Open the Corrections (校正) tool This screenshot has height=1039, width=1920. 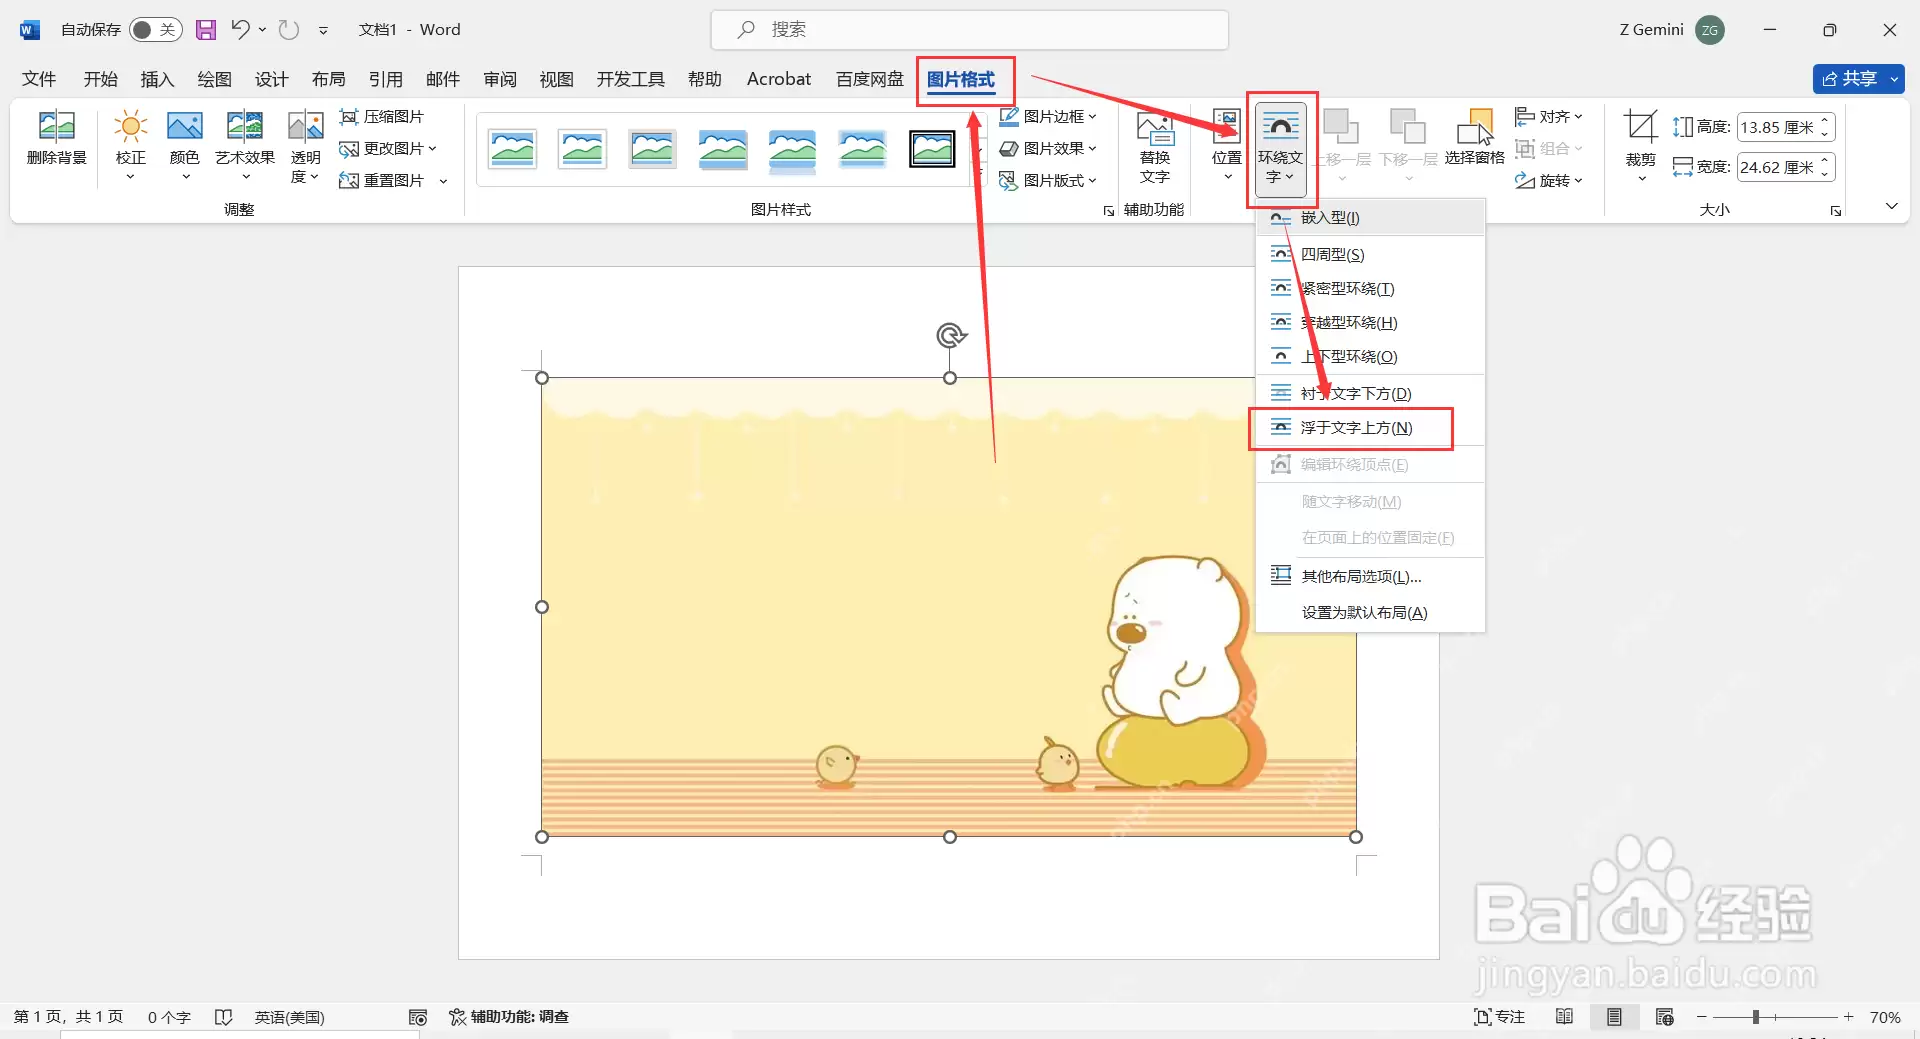130,145
